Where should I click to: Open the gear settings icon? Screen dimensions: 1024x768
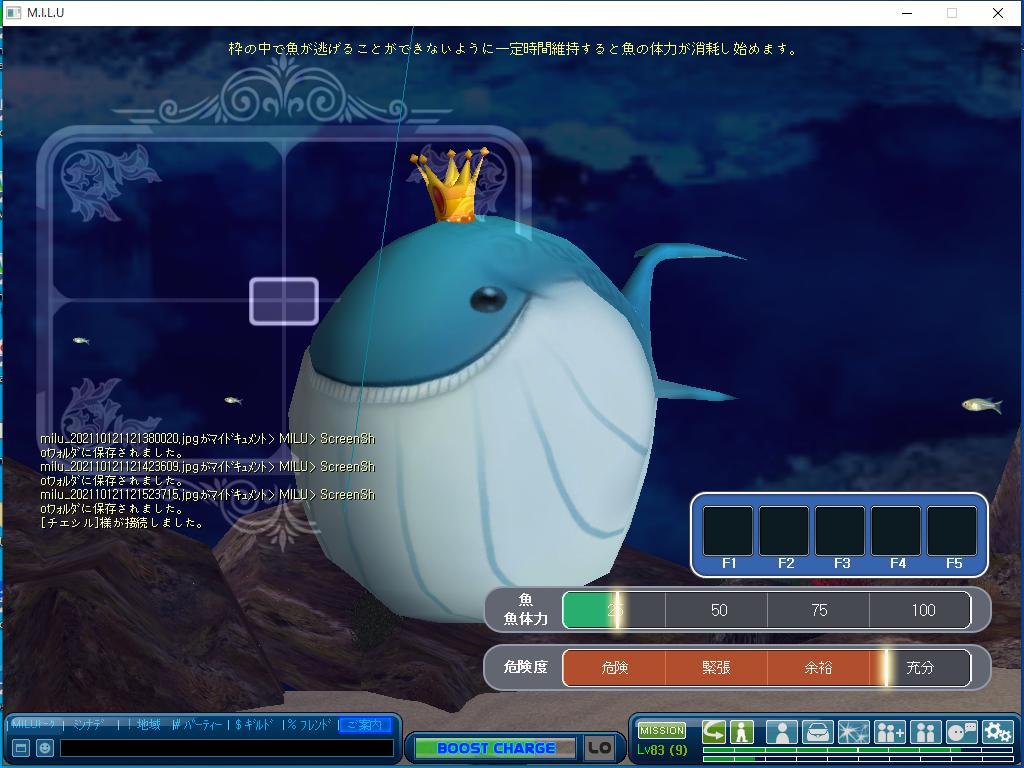(x=997, y=733)
